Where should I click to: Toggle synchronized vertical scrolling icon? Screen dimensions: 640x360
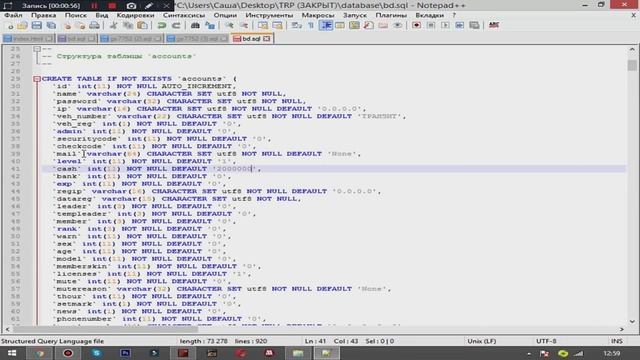(x=263, y=26)
